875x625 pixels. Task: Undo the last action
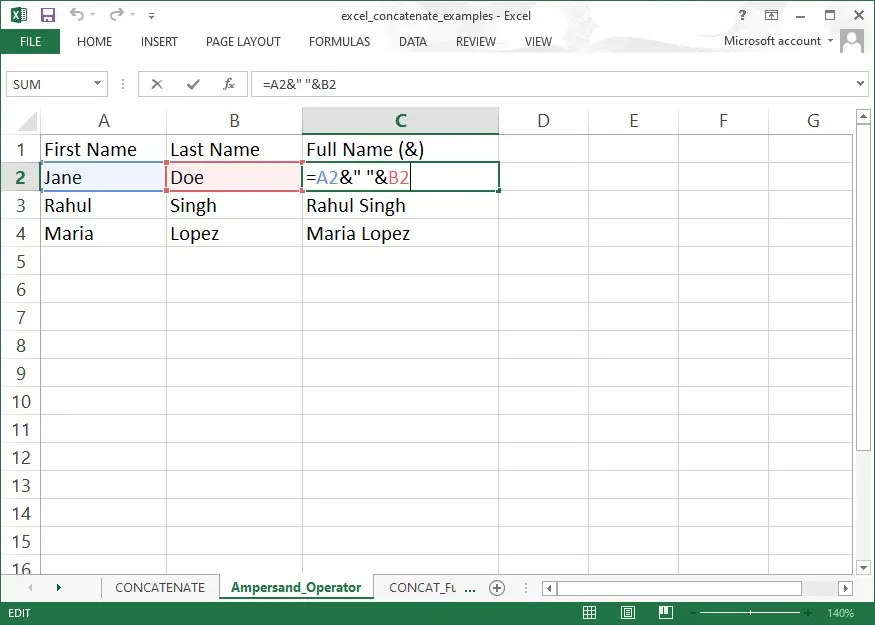pos(77,15)
